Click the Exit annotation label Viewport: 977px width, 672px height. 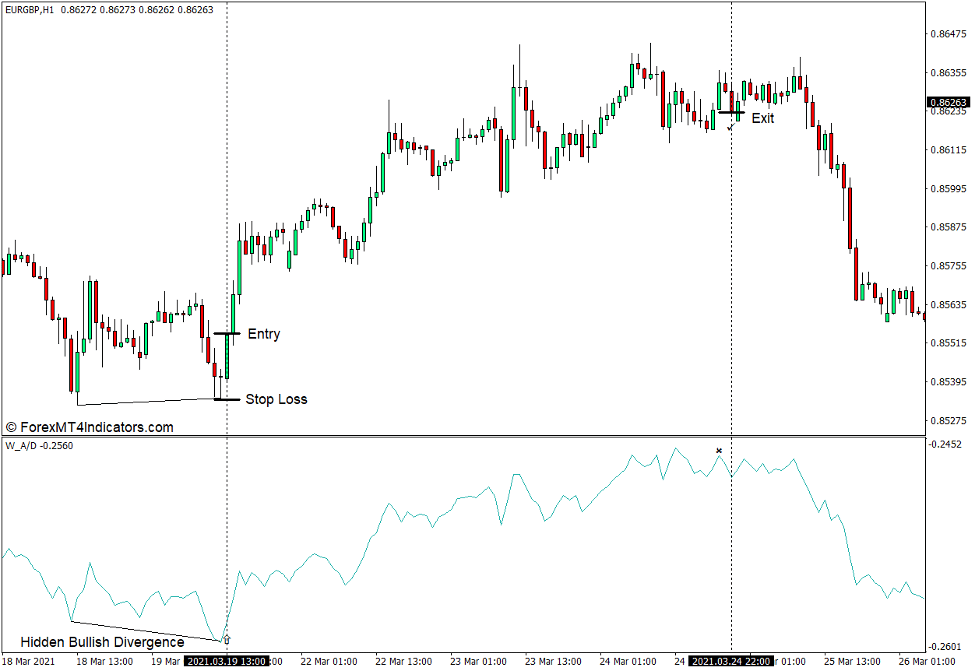click(764, 118)
